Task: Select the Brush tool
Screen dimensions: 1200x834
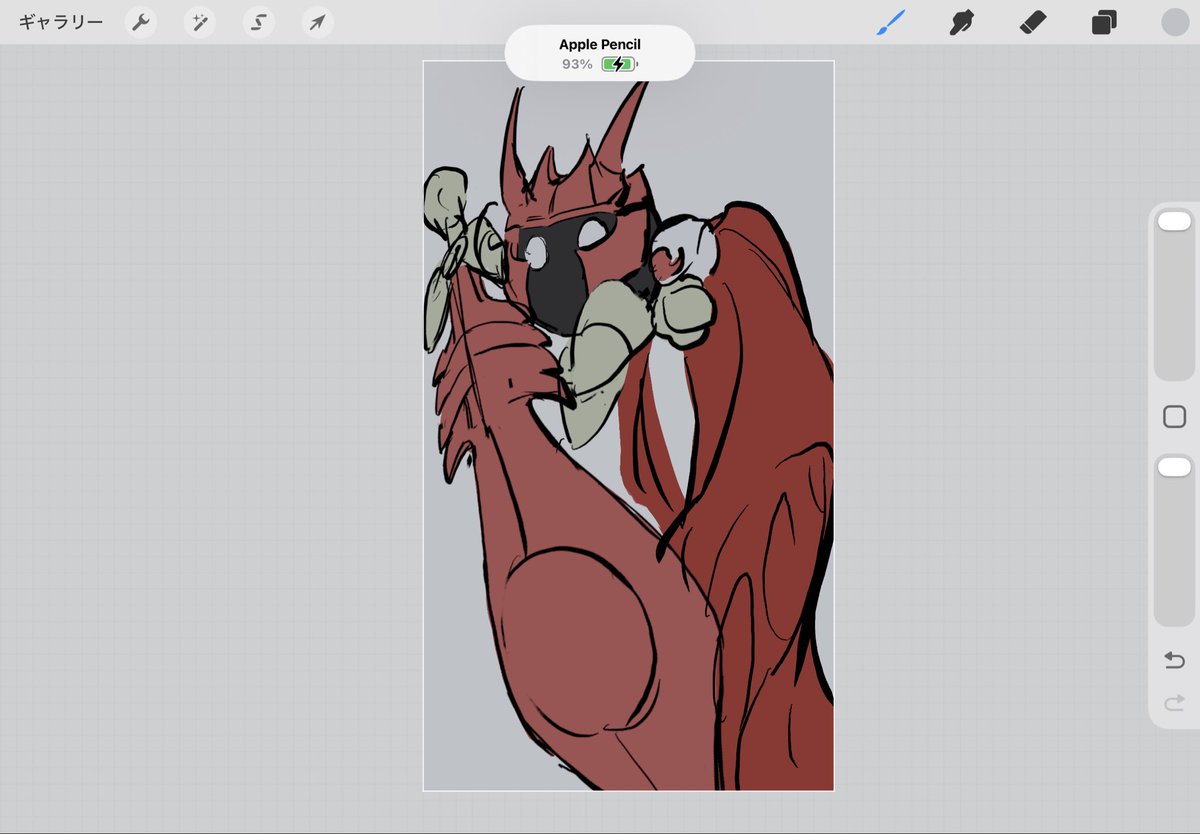Action: [x=890, y=22]
